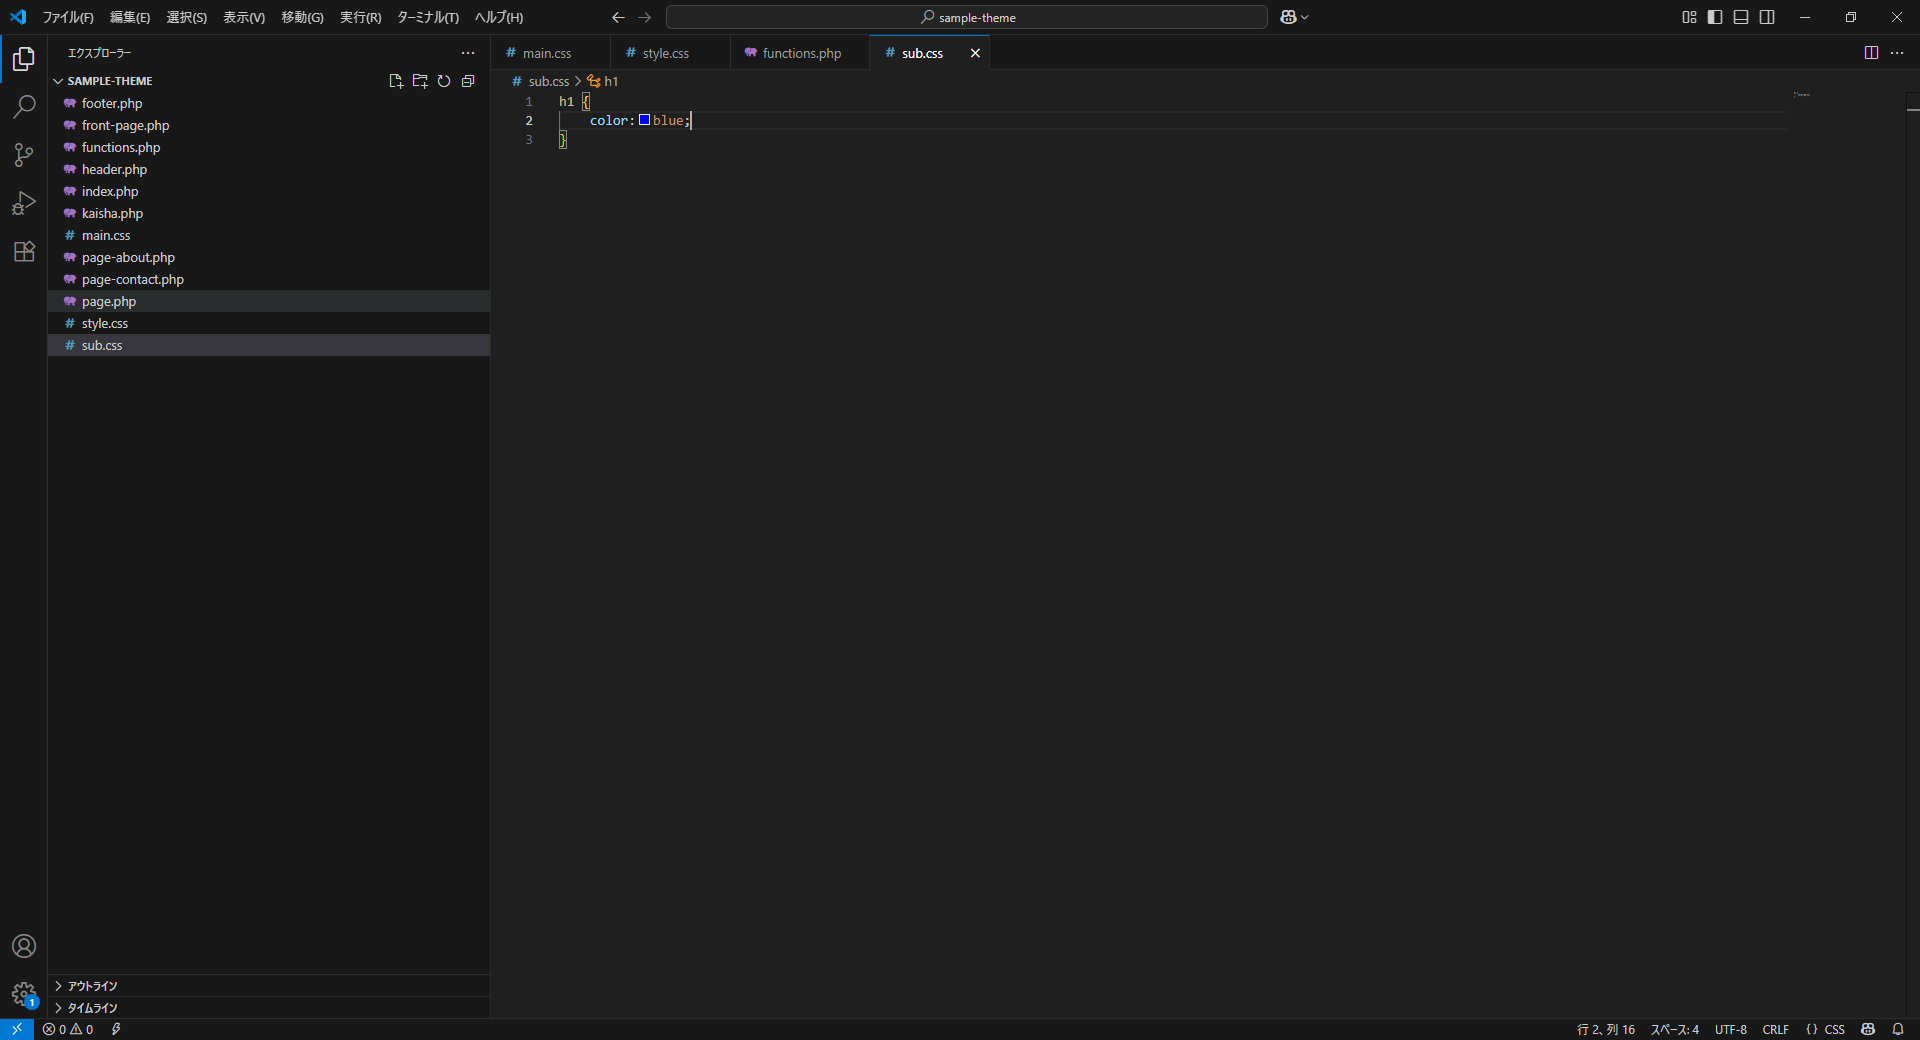The height and width of the screenshot is (1040, 1920).
Task: Open Explorer panel more actions menu
Action: (468, 53)
